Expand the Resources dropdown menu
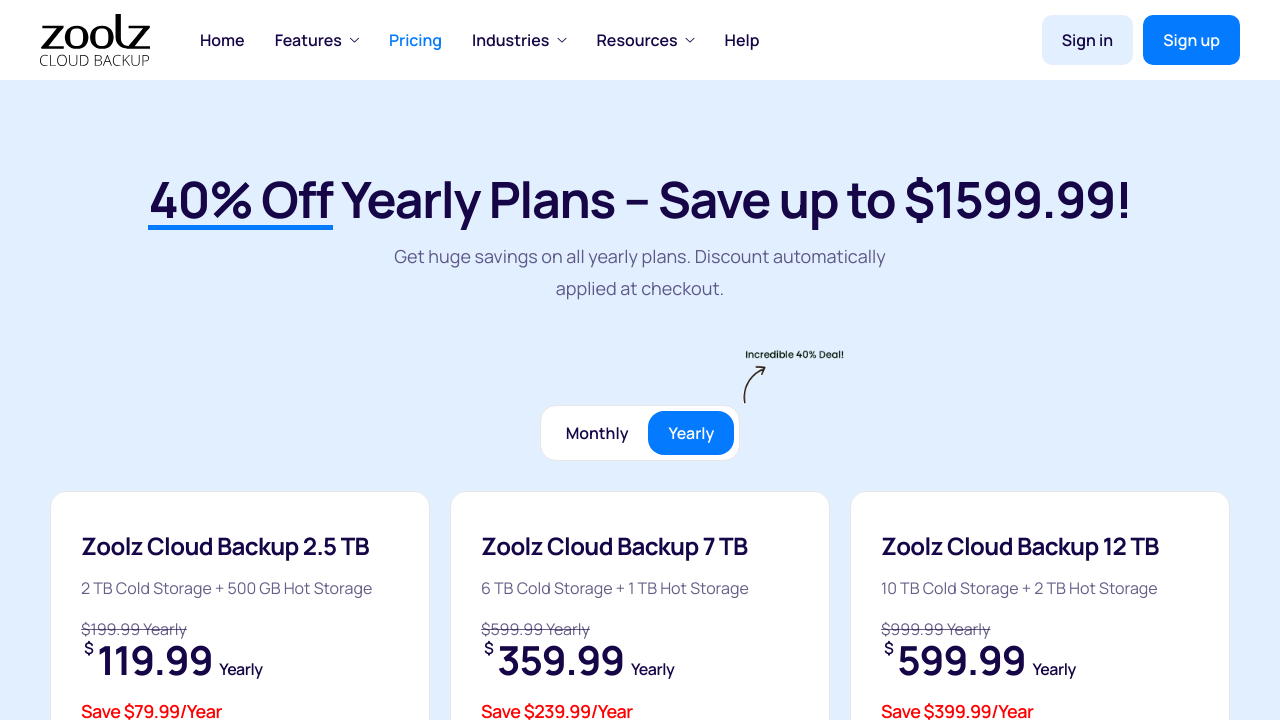 (x=637, y=40)
